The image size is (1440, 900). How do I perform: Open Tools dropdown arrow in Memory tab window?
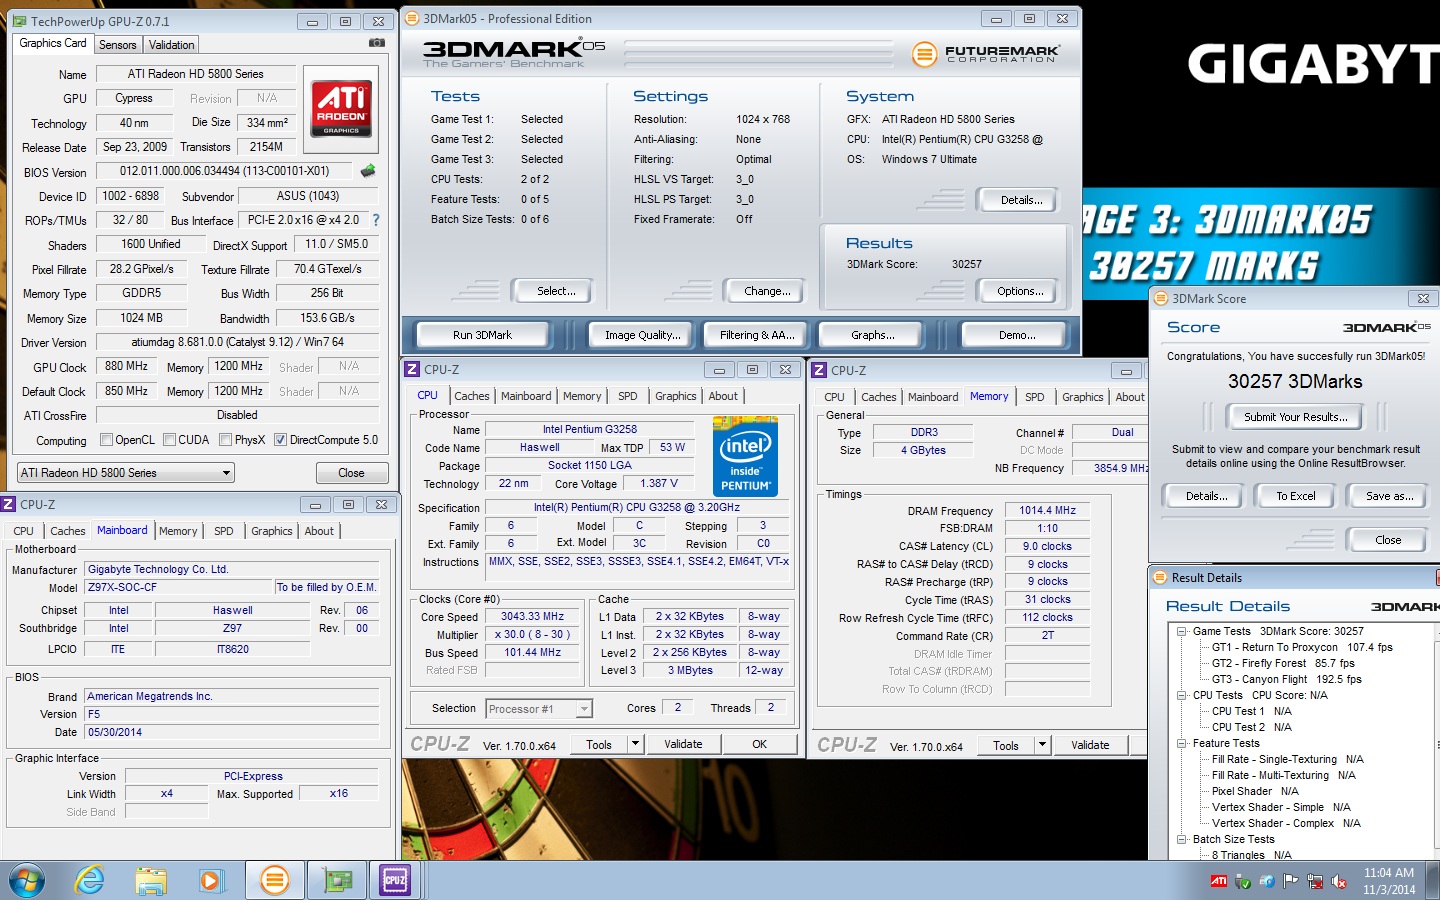1042,745
